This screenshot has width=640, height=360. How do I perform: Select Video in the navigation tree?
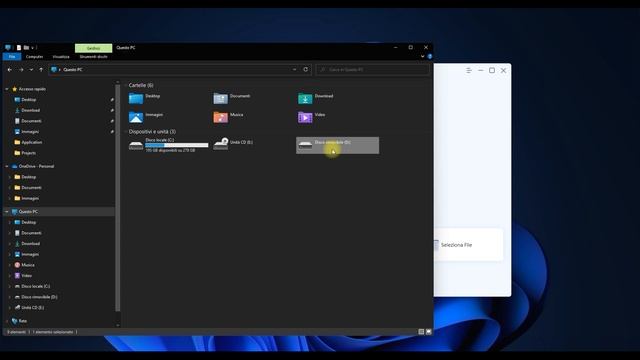coord(26,276)
